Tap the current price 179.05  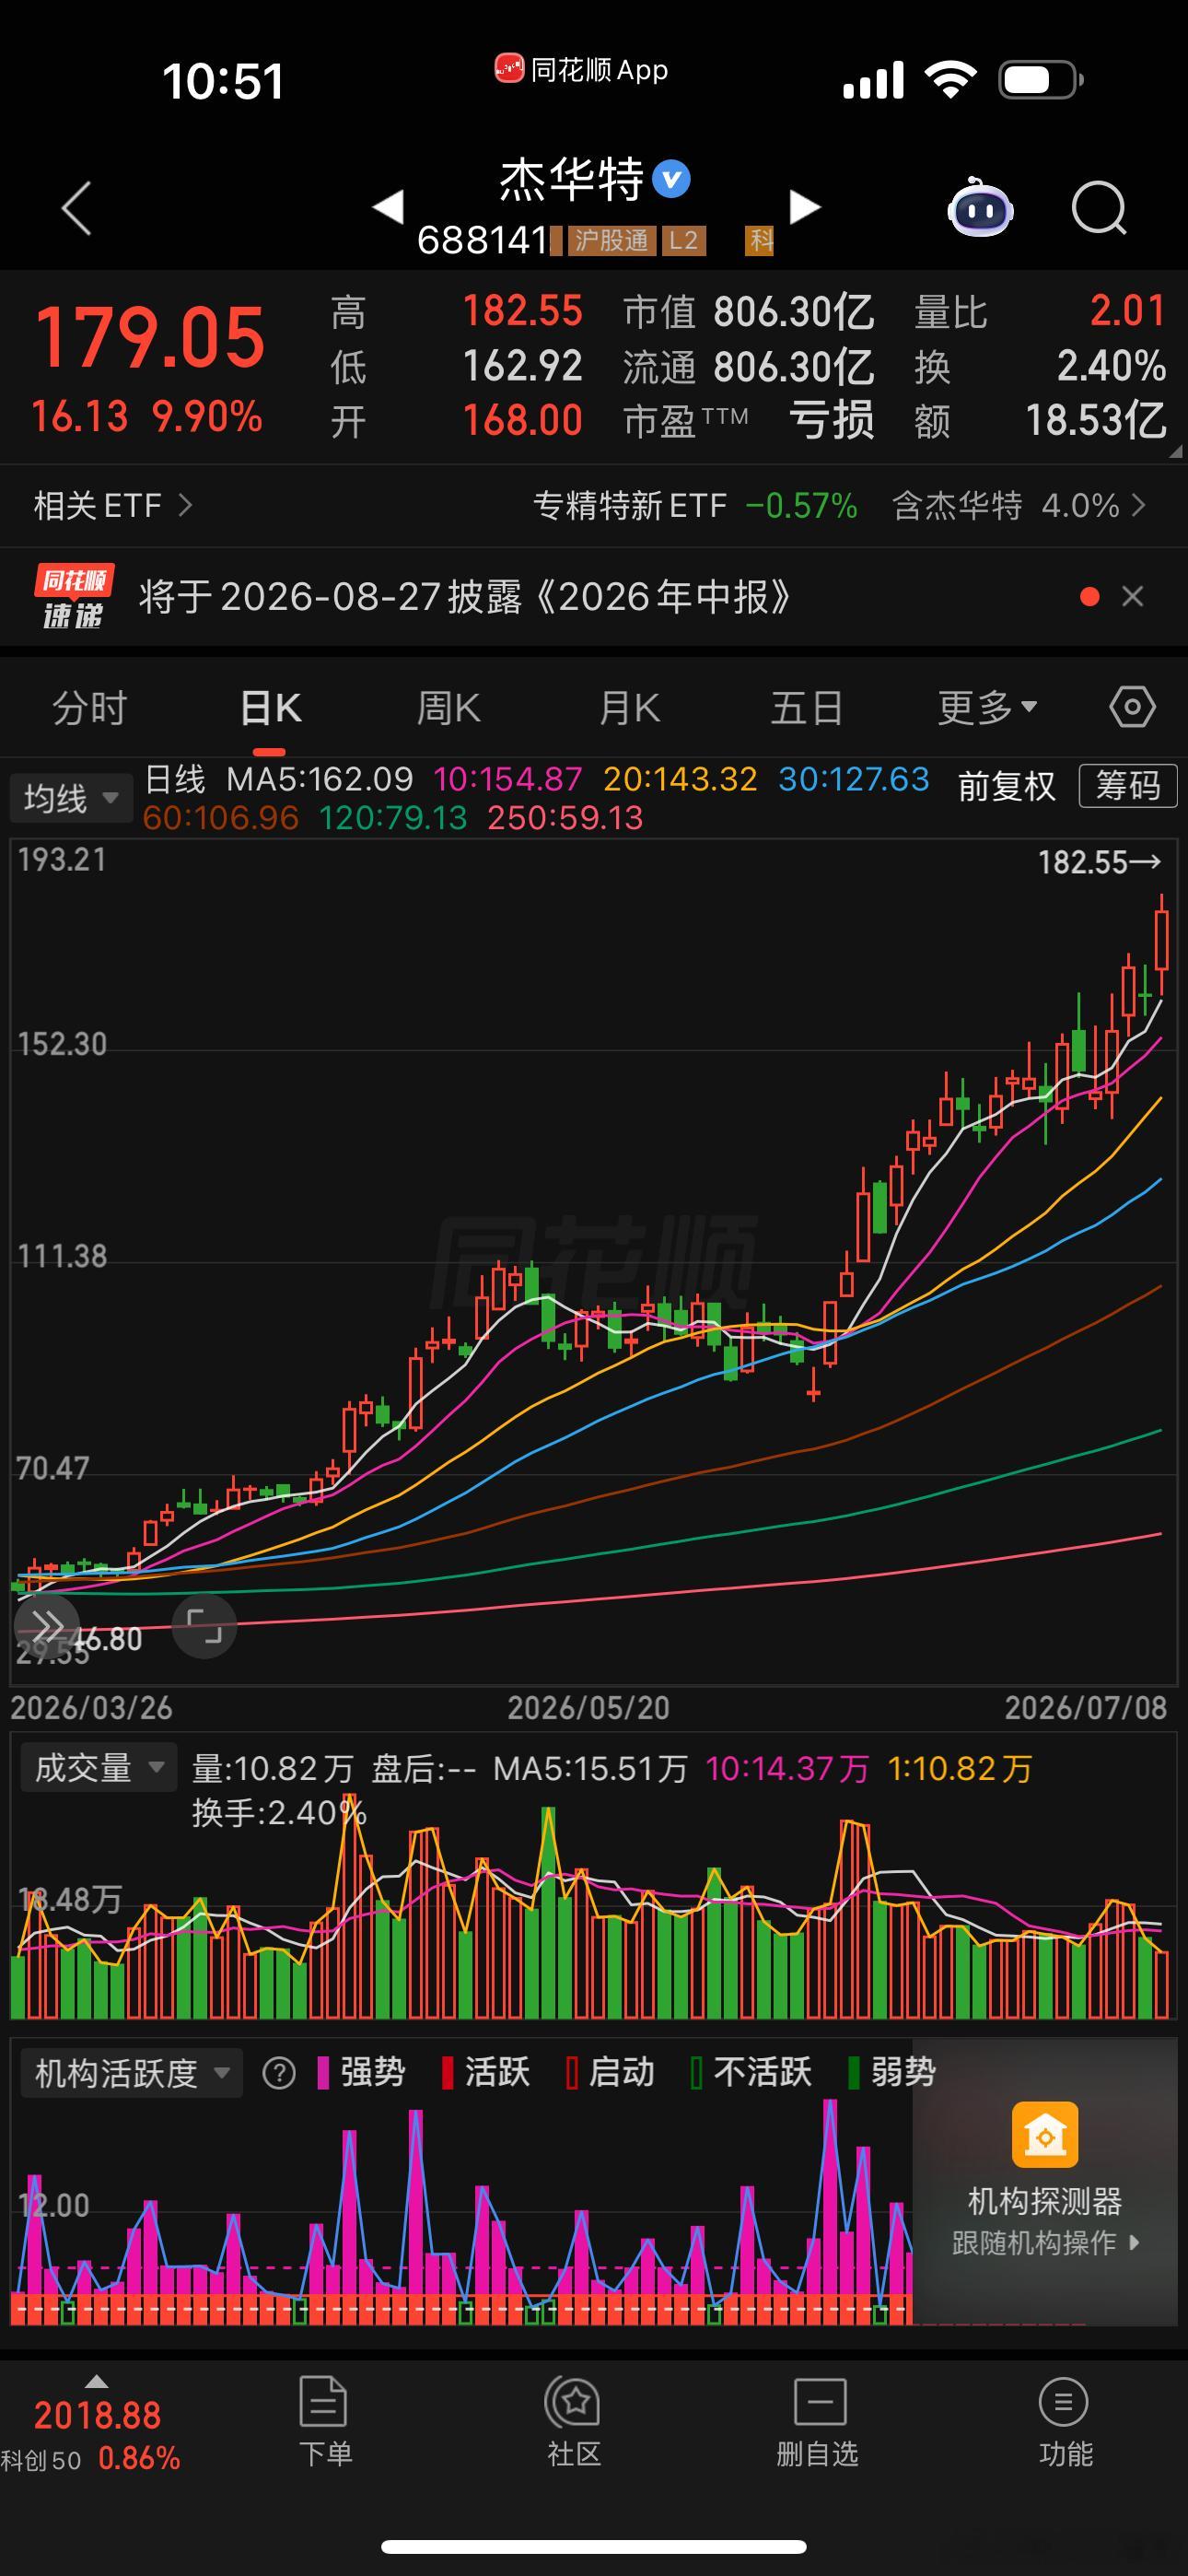150,337
